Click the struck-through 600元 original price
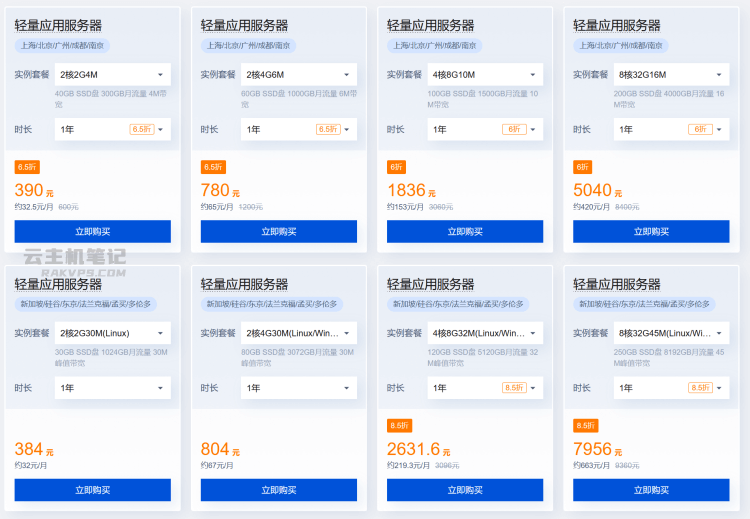 coord(68,207)
